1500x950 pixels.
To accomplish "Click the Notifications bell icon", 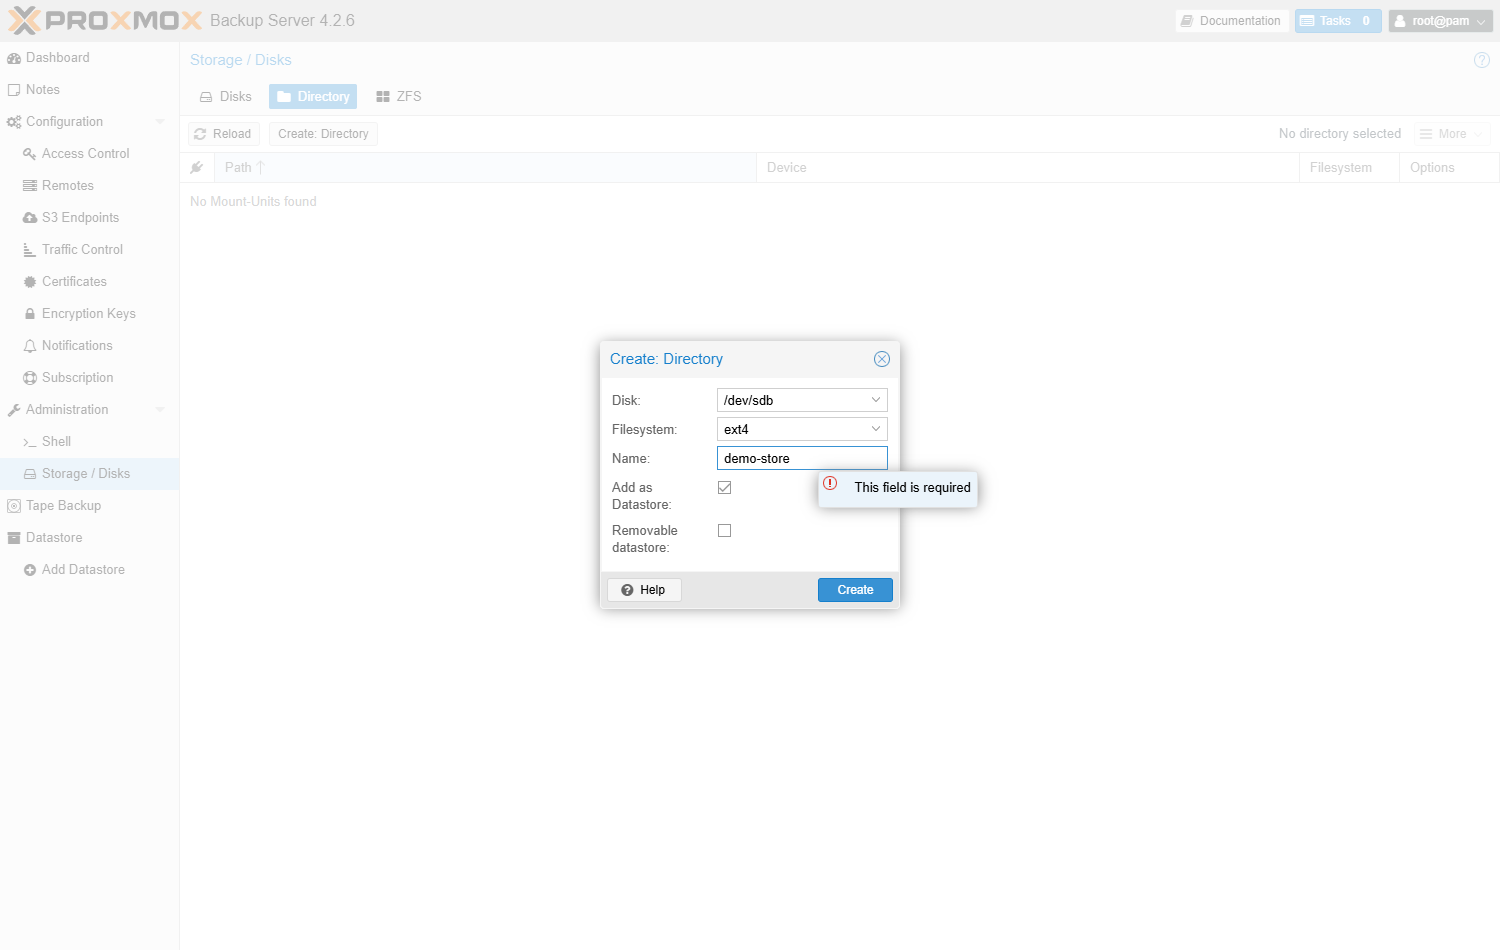I will 30,346.
